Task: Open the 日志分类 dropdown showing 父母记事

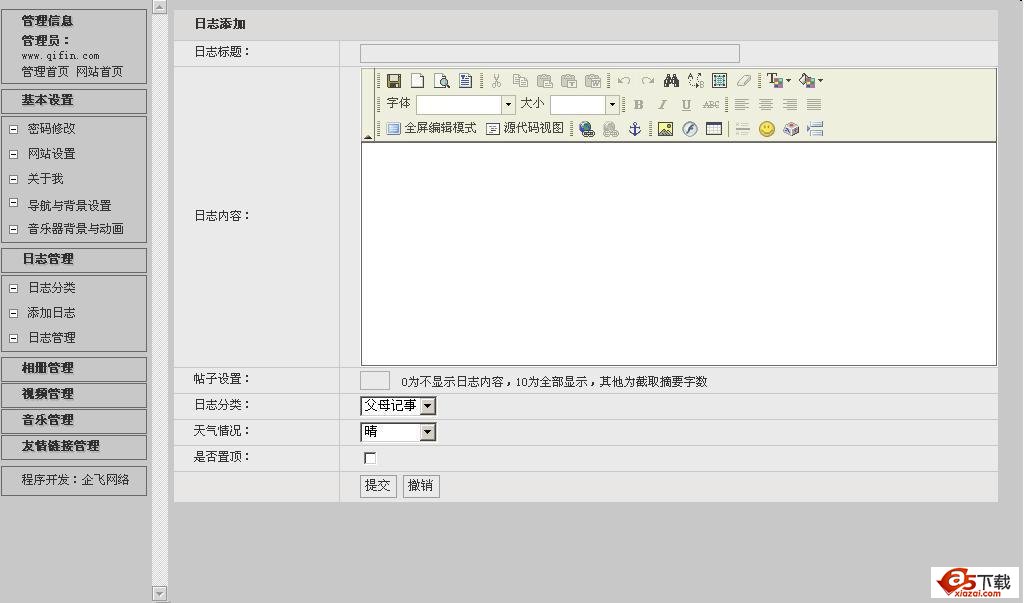Action: (x=398, y=406)
